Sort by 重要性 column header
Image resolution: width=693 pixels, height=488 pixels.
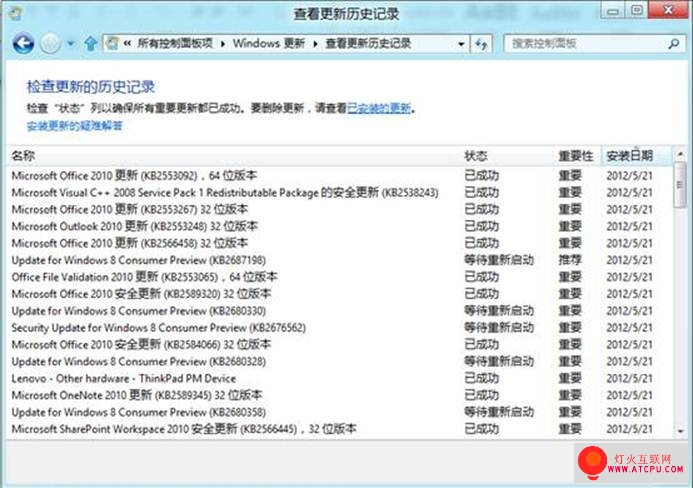pos(578,156)
